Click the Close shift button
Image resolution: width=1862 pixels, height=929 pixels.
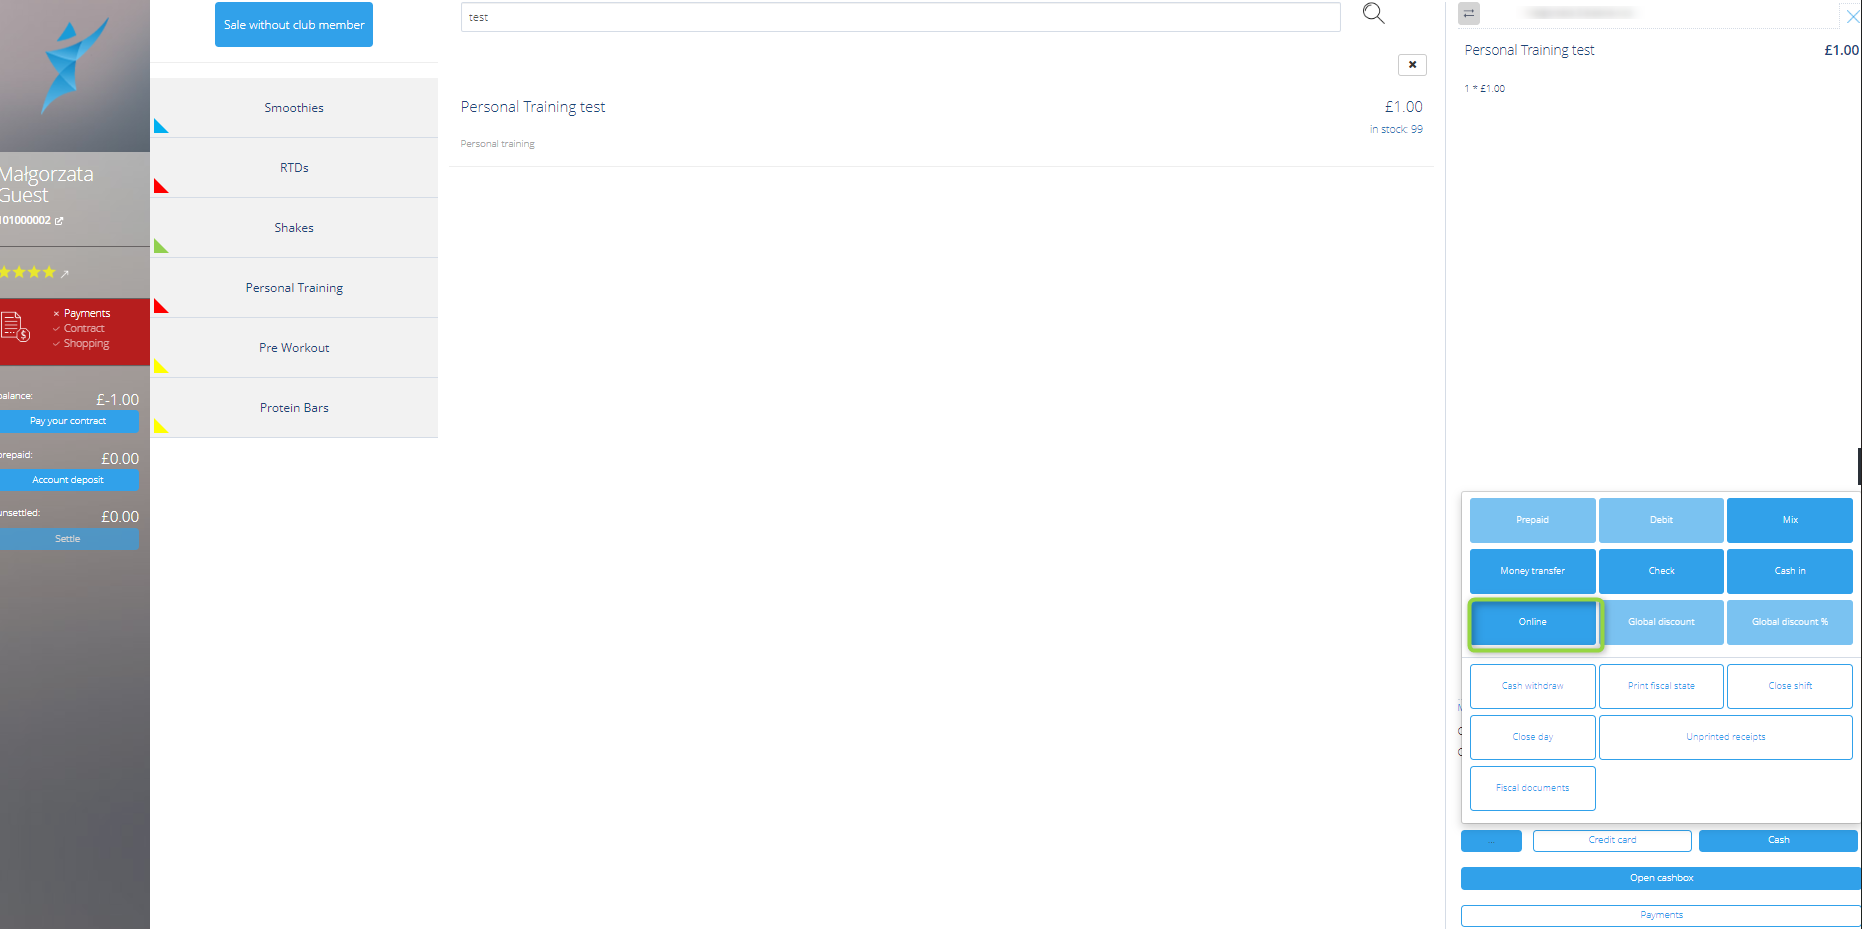click(x=1789, y=686)
